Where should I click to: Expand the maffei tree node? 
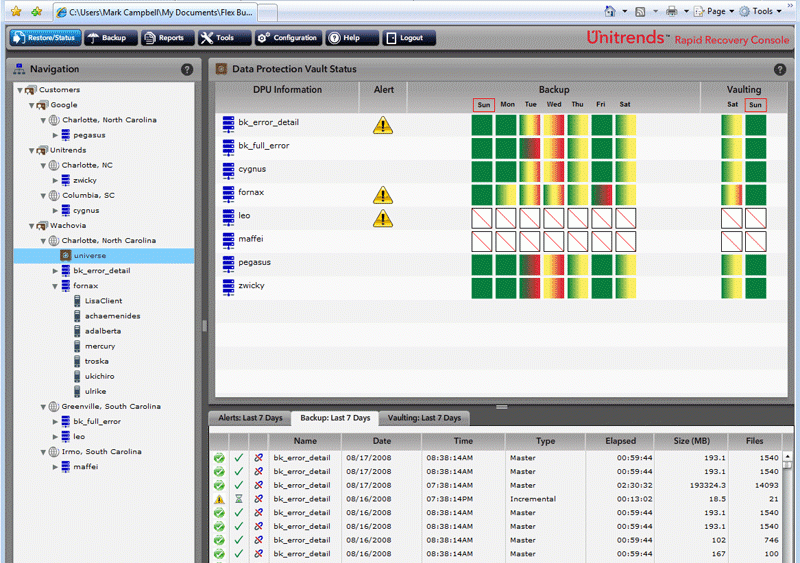(x=55, y=467)
